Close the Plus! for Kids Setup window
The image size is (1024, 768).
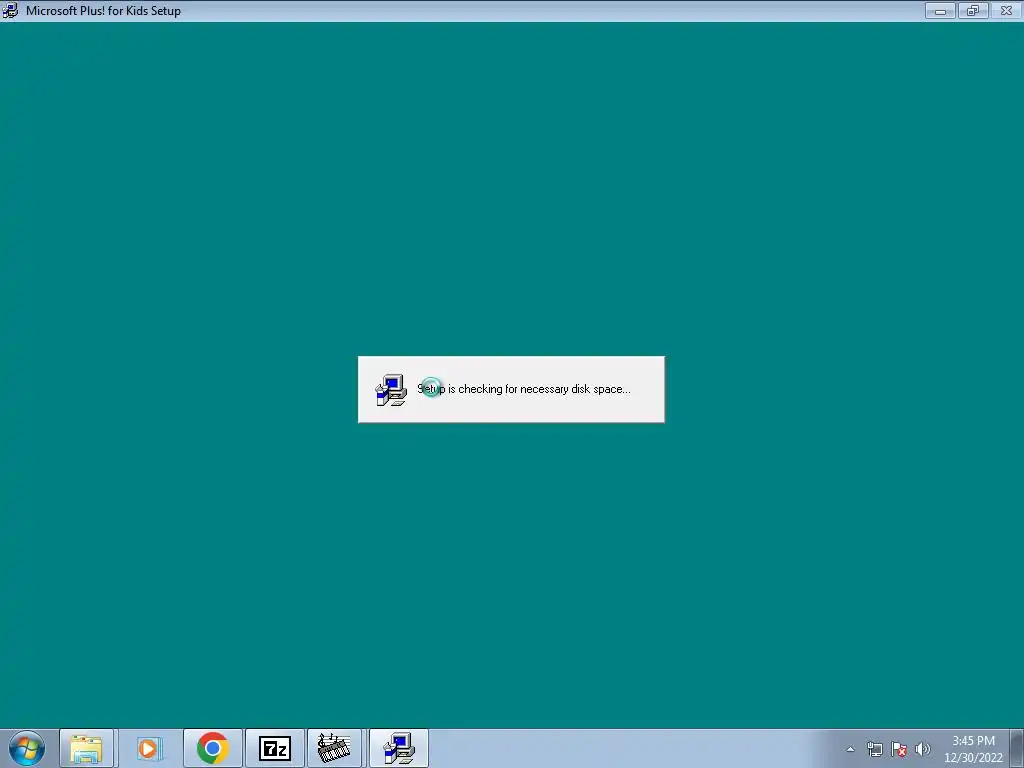click(x=1006, y=10)
